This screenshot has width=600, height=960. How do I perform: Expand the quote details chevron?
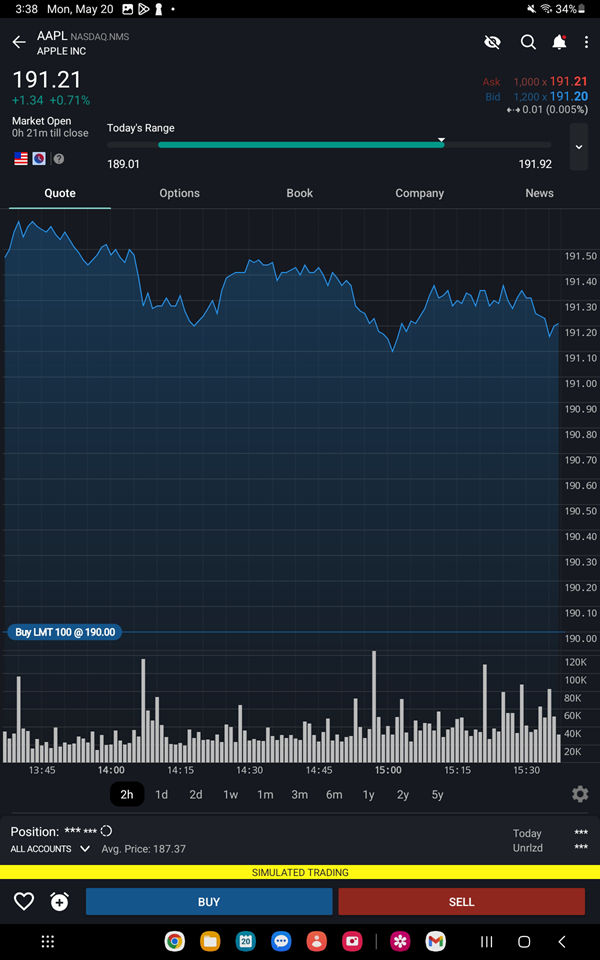[x=579, y=147]
